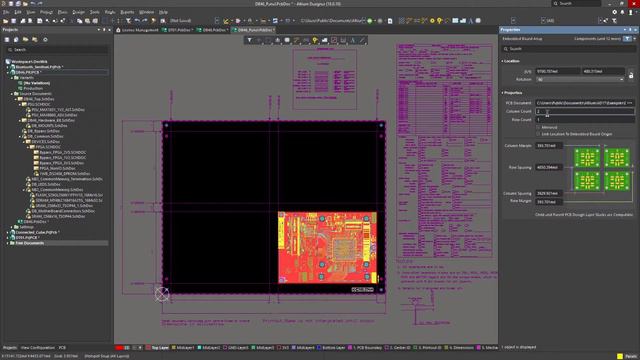Click the cross-probe funnel icon in the toolbar
640x360 pixels.
pyautogui.click(x=128, y=21)
